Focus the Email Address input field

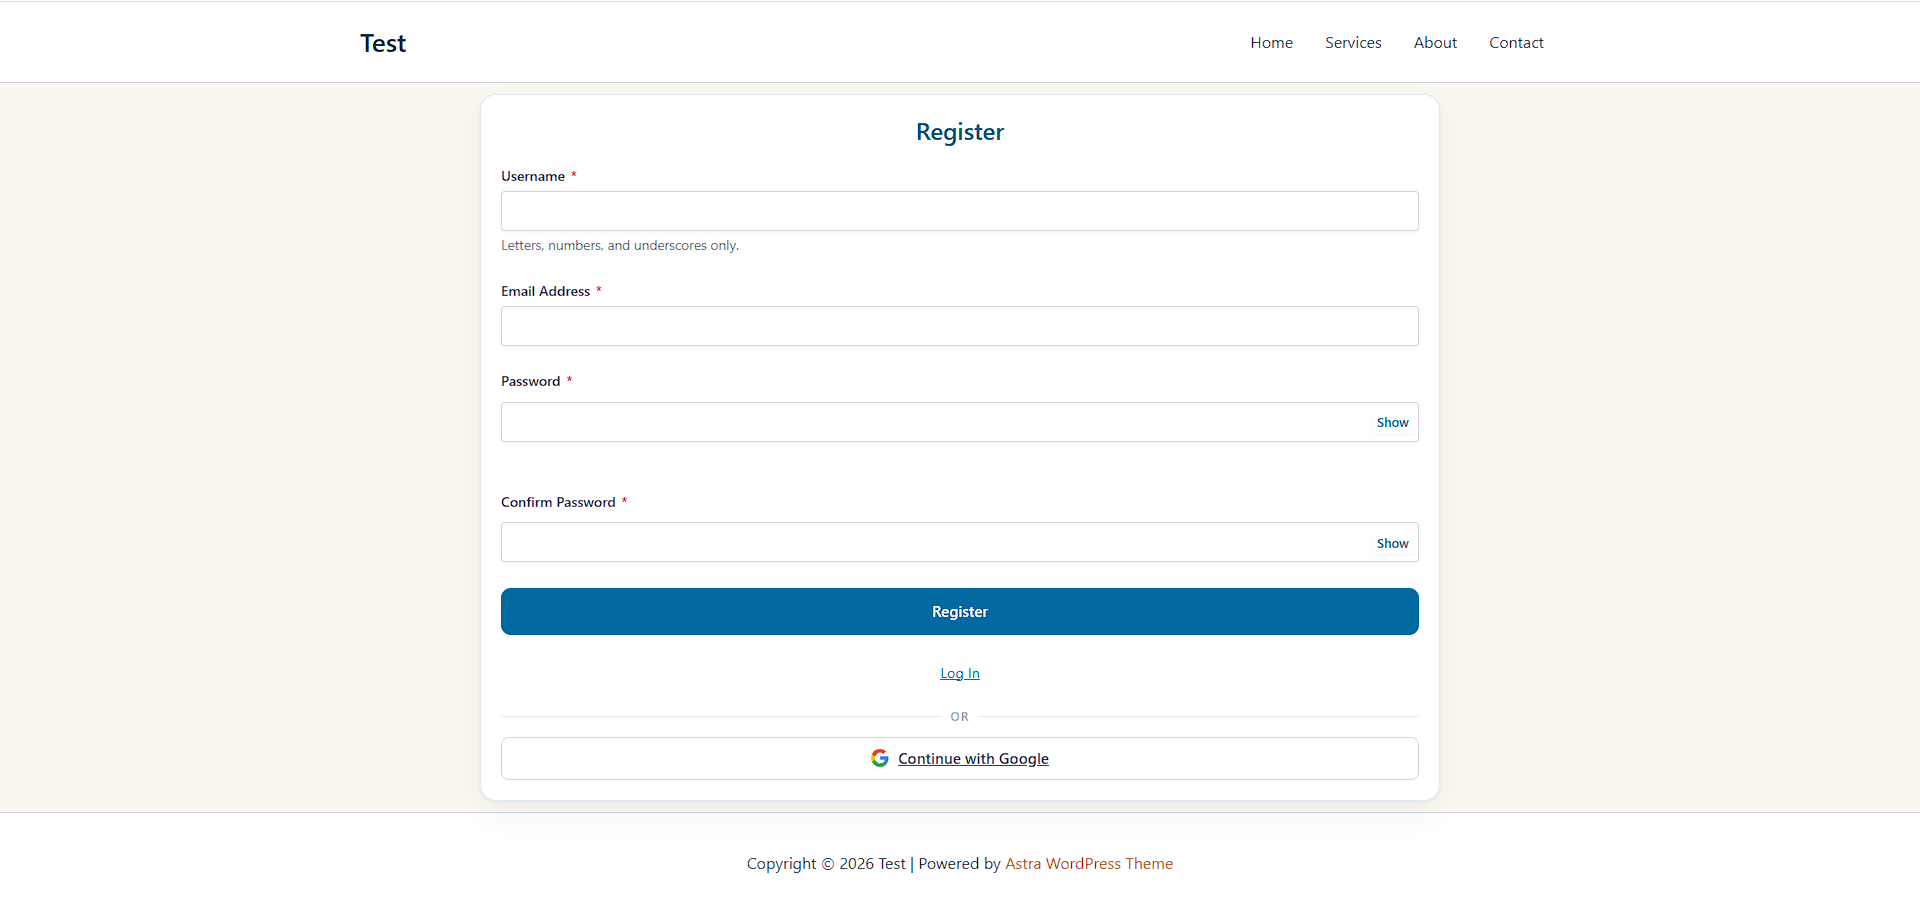960,326
